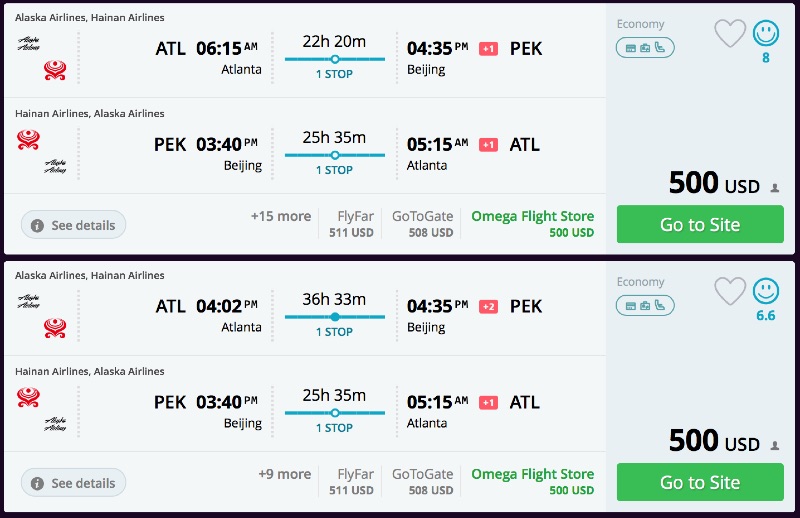Image resolution: width=800 pixels, height=518 pixels.
Task: Click passenger icon beside first 500 USD
Action: click(x=775, y=187)
